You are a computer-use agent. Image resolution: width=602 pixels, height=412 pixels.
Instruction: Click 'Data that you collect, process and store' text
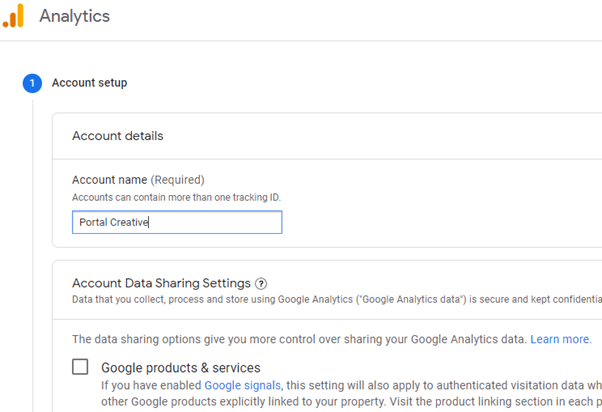pos(337,299)
